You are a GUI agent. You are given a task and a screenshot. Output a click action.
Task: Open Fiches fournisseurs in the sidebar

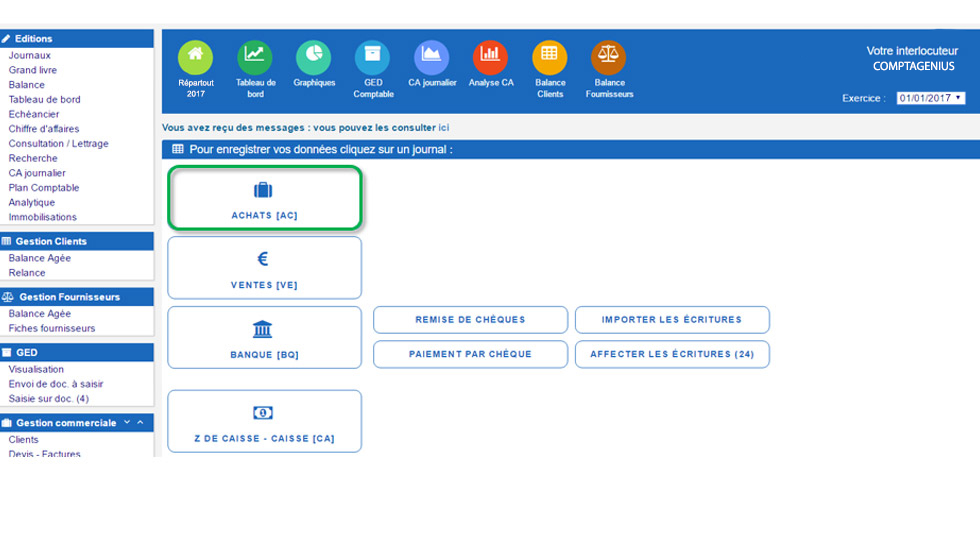pos(52,328)
